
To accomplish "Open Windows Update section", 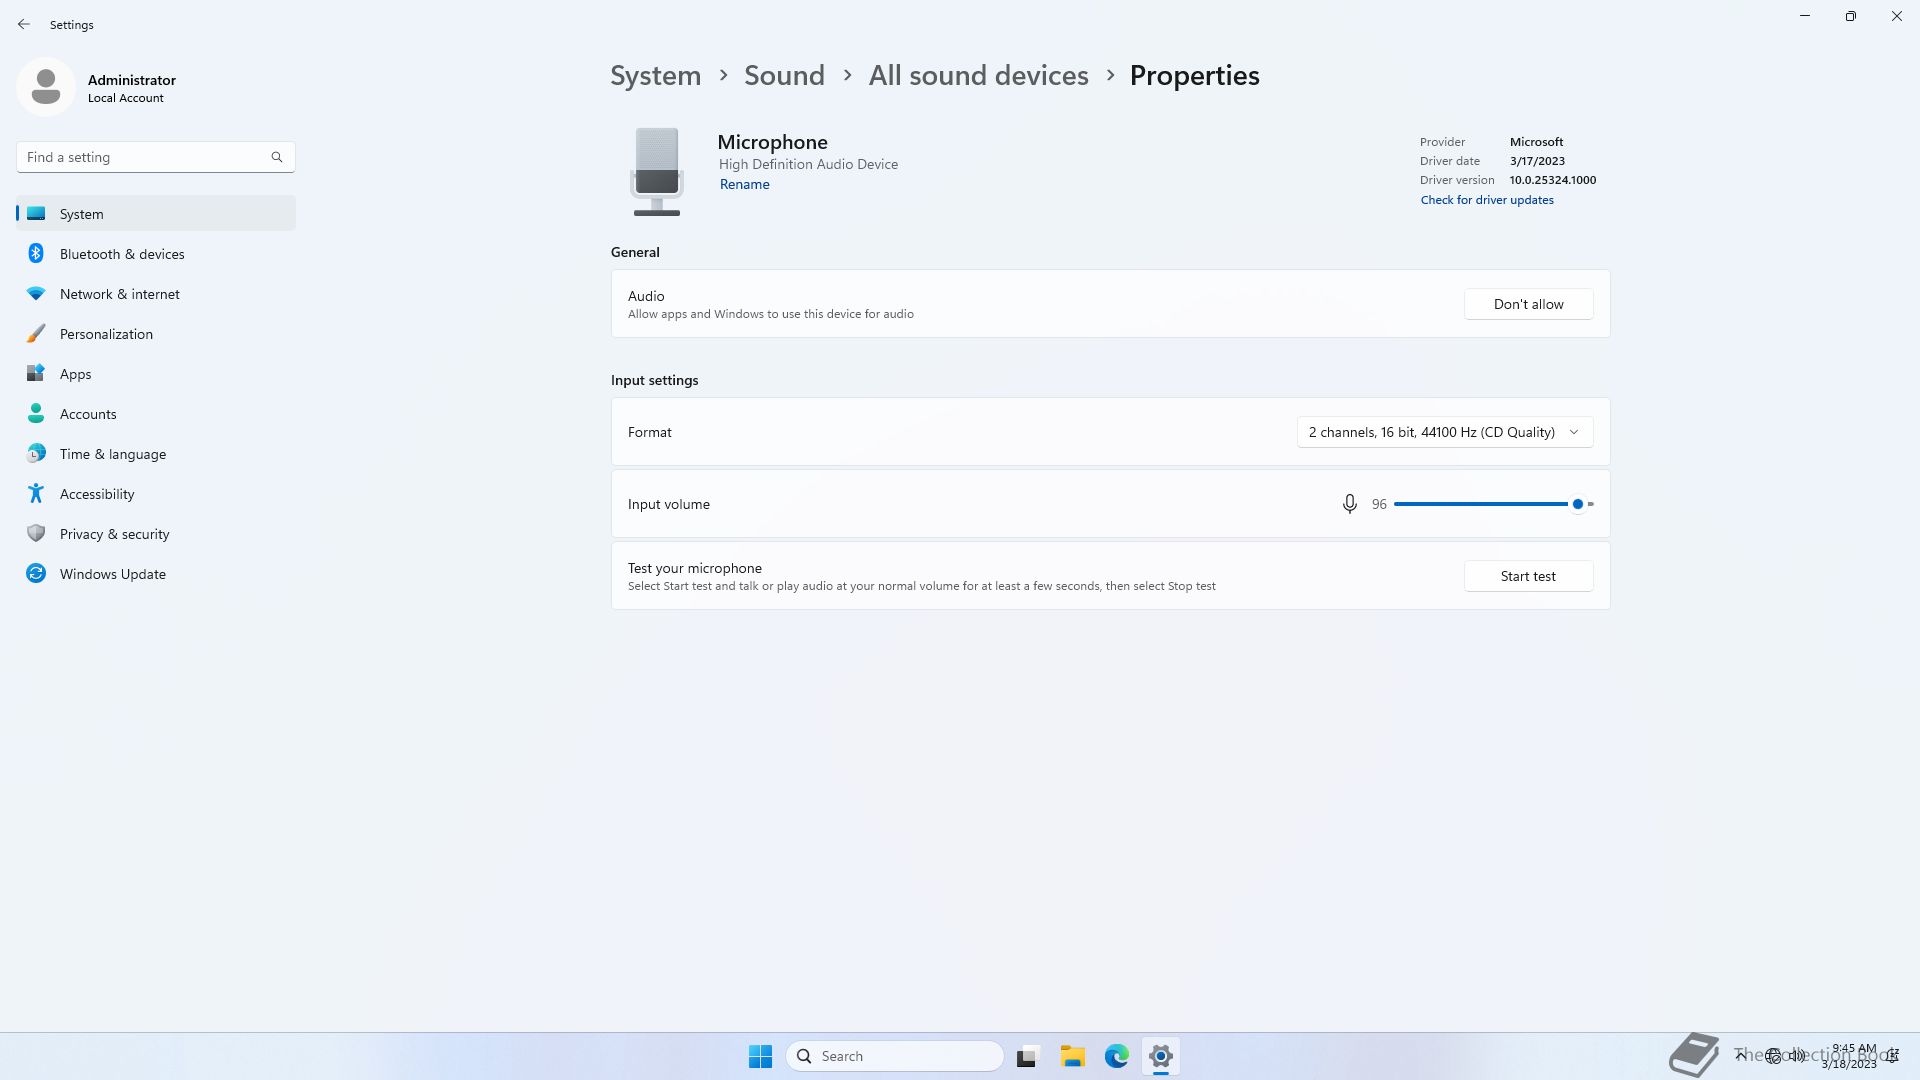I will click(x=113, y=574).
